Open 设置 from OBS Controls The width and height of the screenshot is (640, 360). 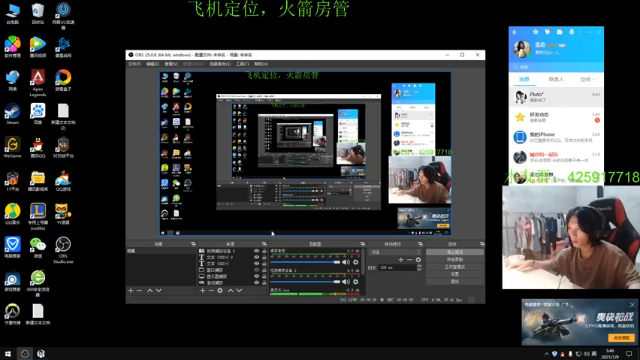click(x=455, y=274)
